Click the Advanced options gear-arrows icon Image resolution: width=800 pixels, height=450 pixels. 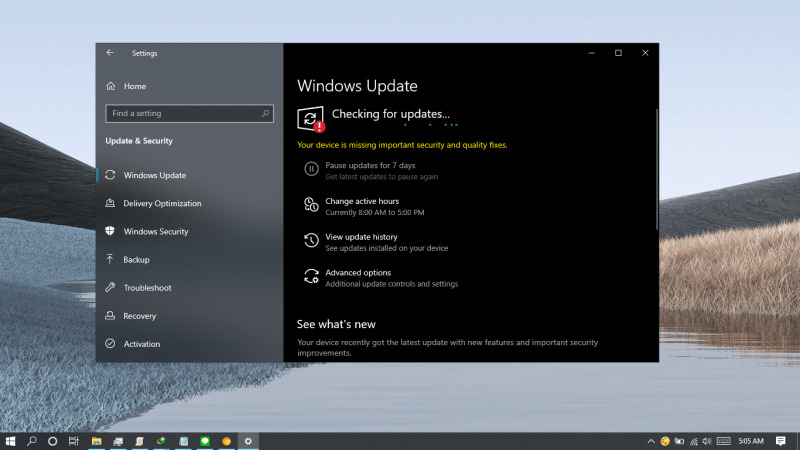[311, 276]
